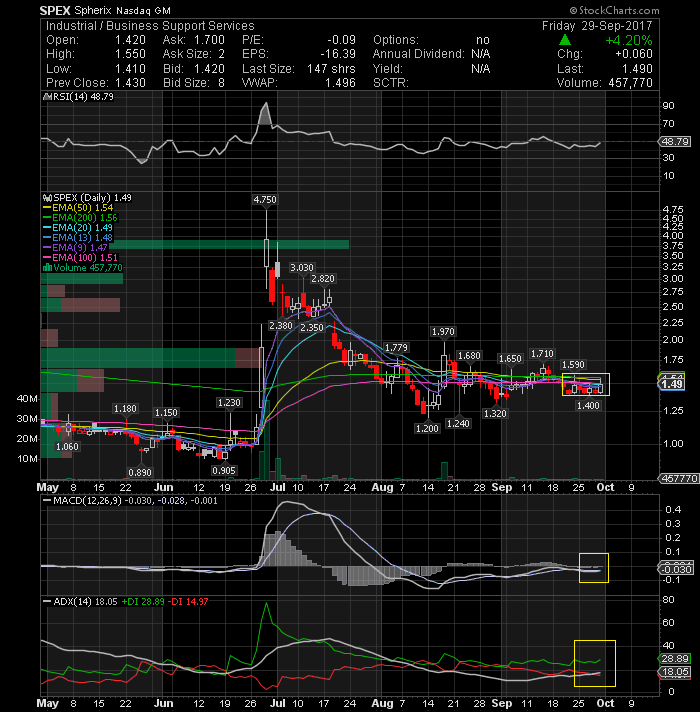
Task: Click the 1.200 low price label
Action: (x=427, y=429)
